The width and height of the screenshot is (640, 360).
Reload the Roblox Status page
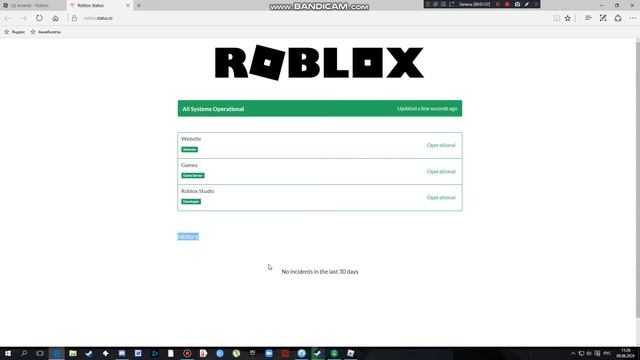coord(39,18)
